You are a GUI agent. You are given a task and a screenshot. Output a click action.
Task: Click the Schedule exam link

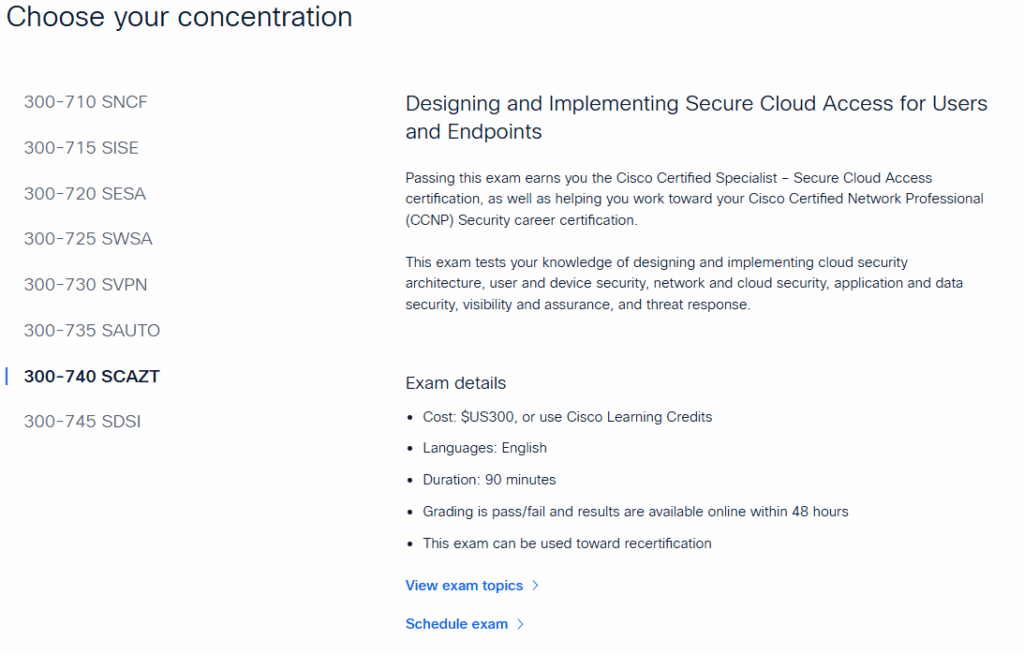pyautogui.click(x=457, y=624)
